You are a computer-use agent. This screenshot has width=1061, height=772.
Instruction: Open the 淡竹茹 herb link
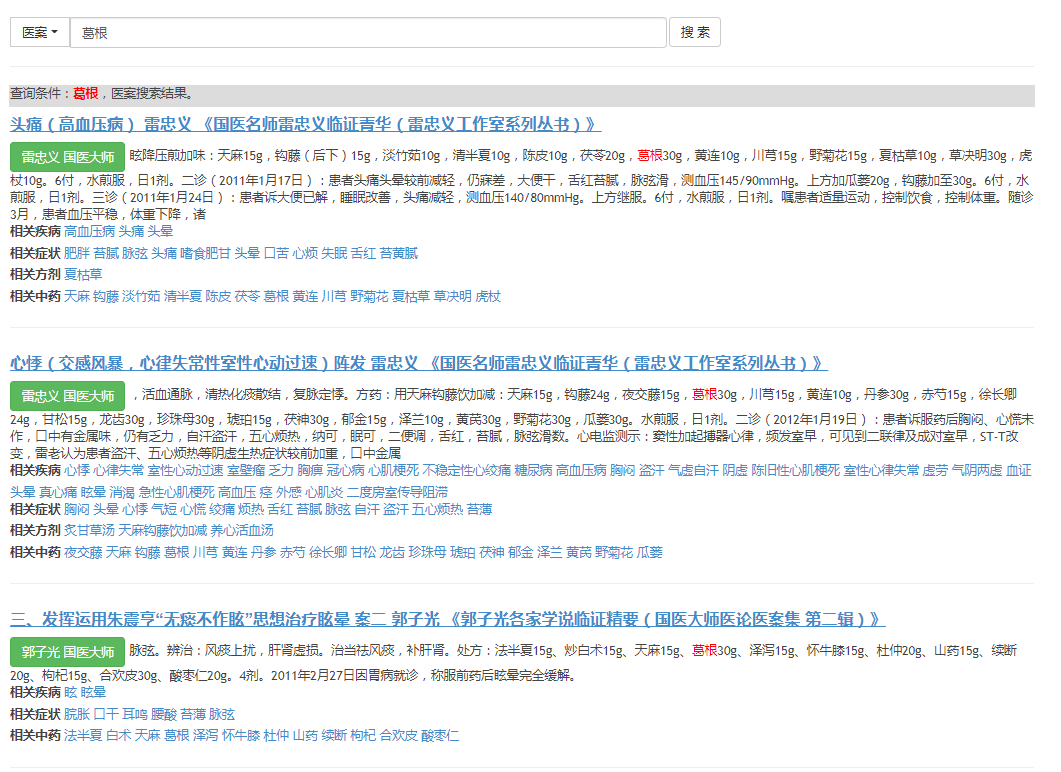141,296
